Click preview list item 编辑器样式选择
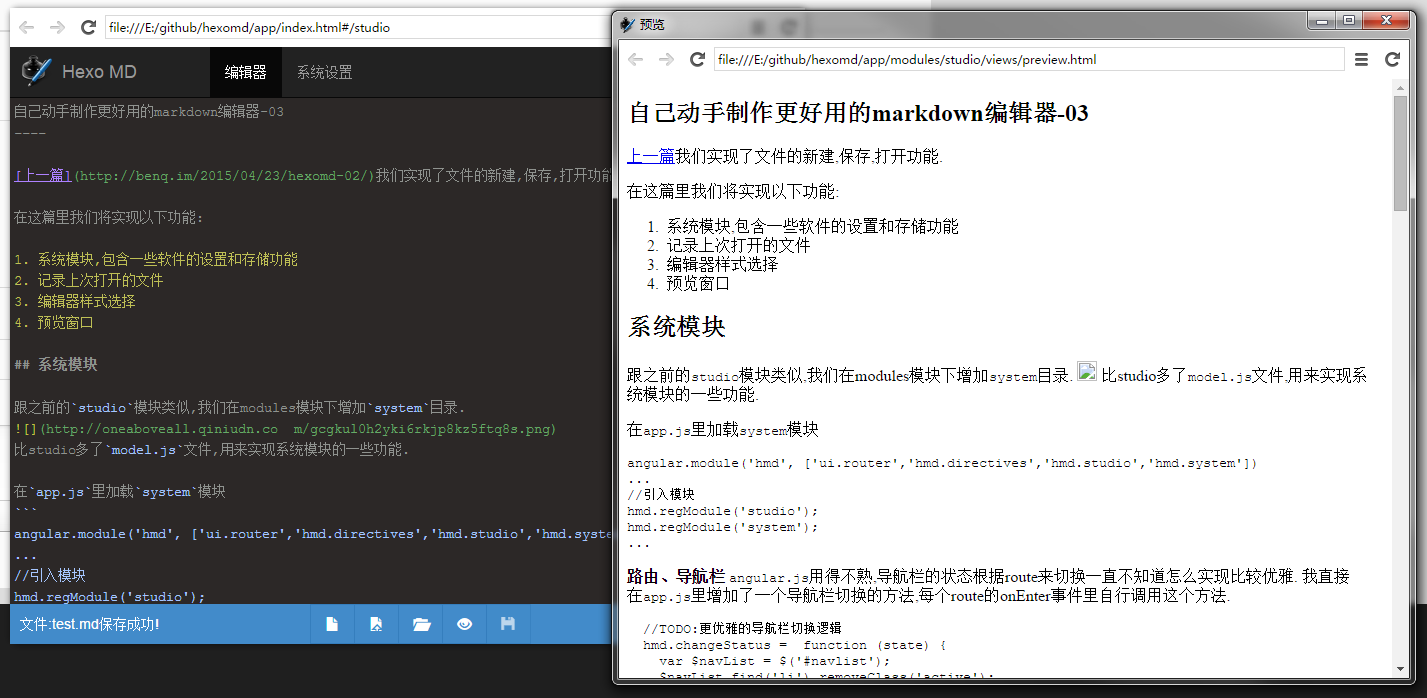The height and width of the screenshot is (698, 1427). (723, 264)
